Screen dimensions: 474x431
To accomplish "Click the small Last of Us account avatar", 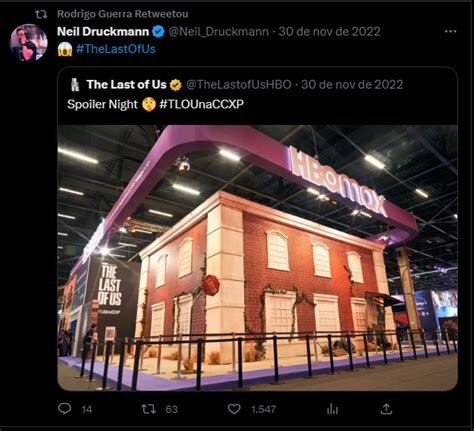I will click(75, 85).
